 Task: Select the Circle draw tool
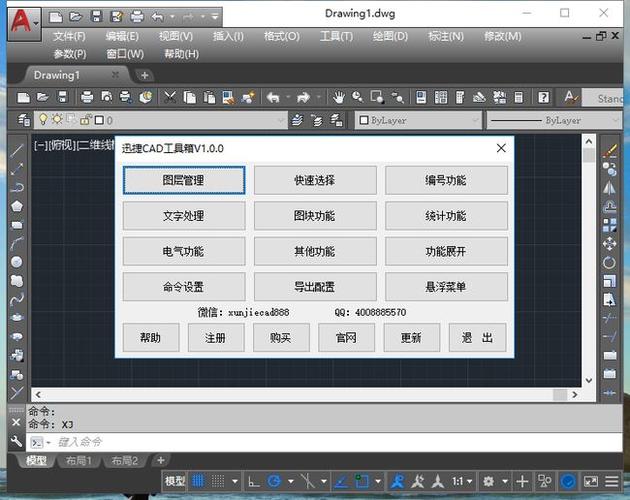click(16, 262)
